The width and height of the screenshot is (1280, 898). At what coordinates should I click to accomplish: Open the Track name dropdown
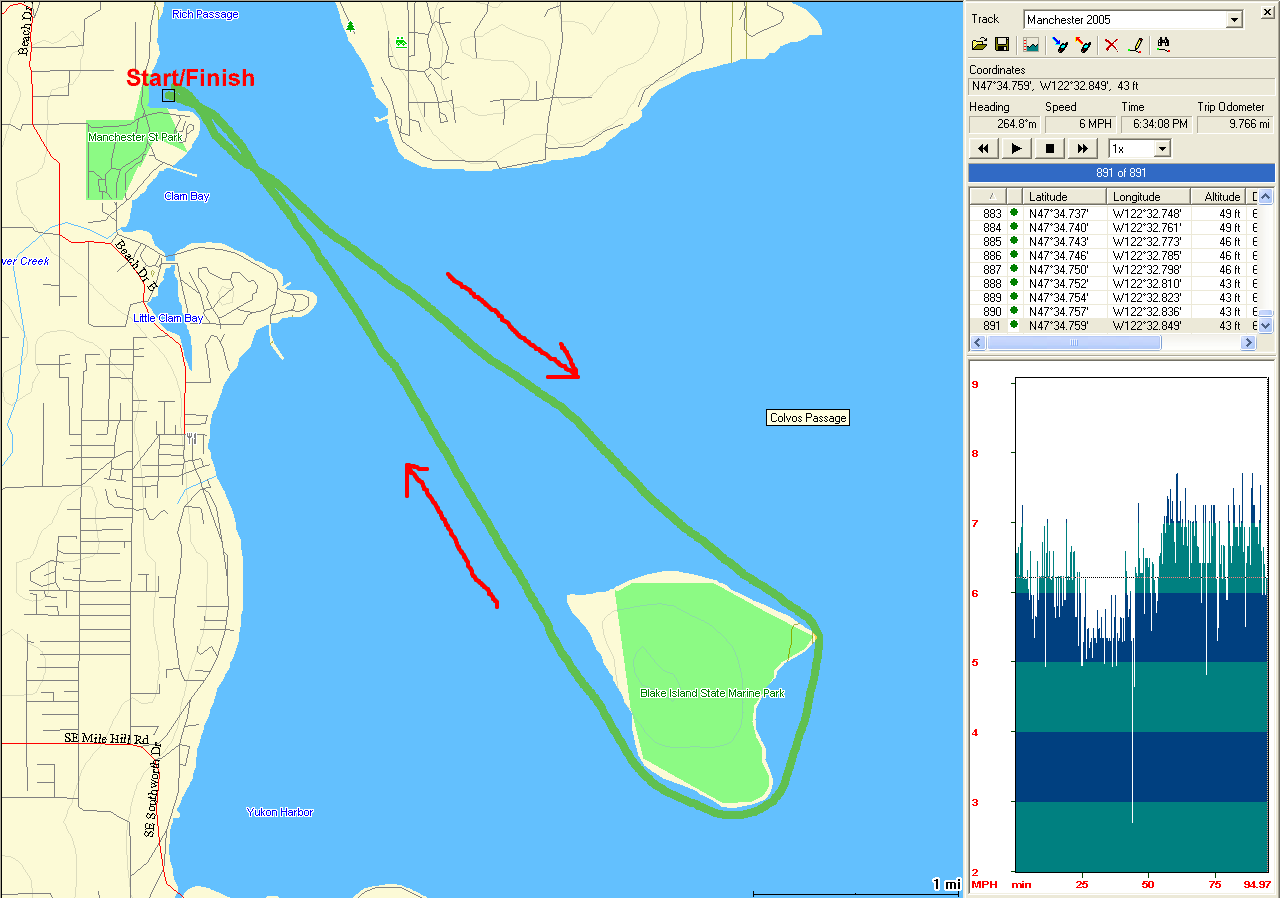point(1234,20)
